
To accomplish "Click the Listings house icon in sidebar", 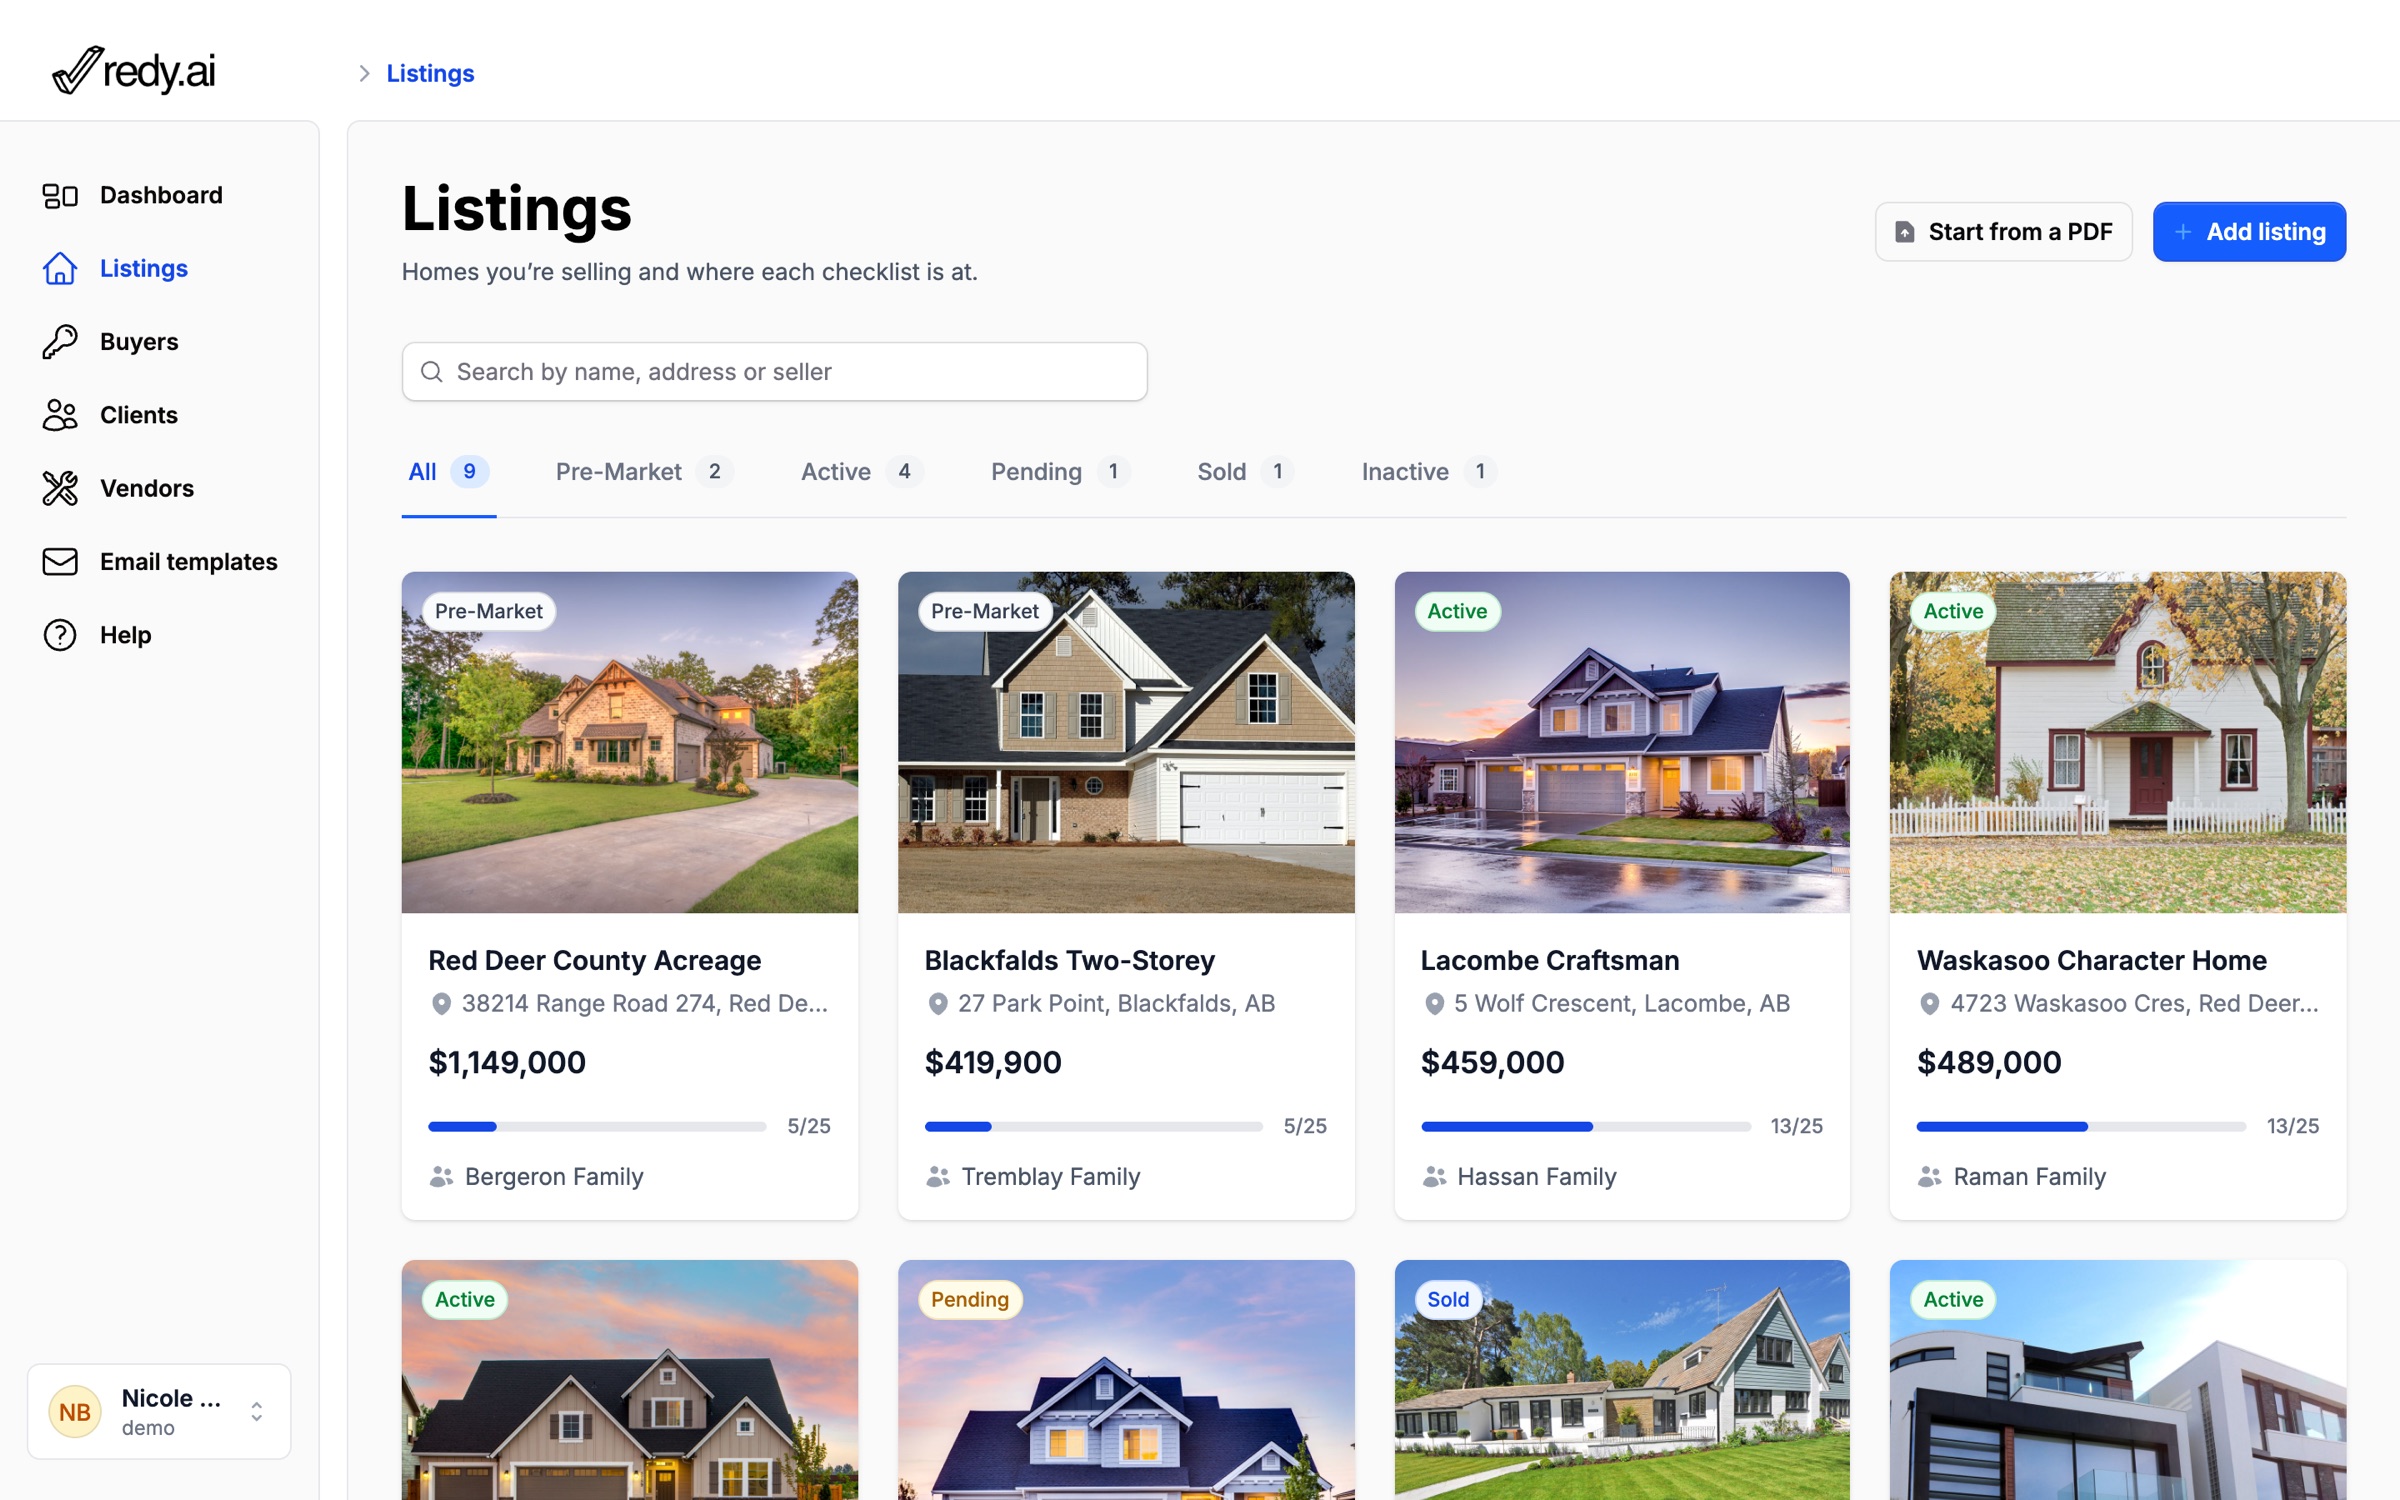I will (60, 268).
